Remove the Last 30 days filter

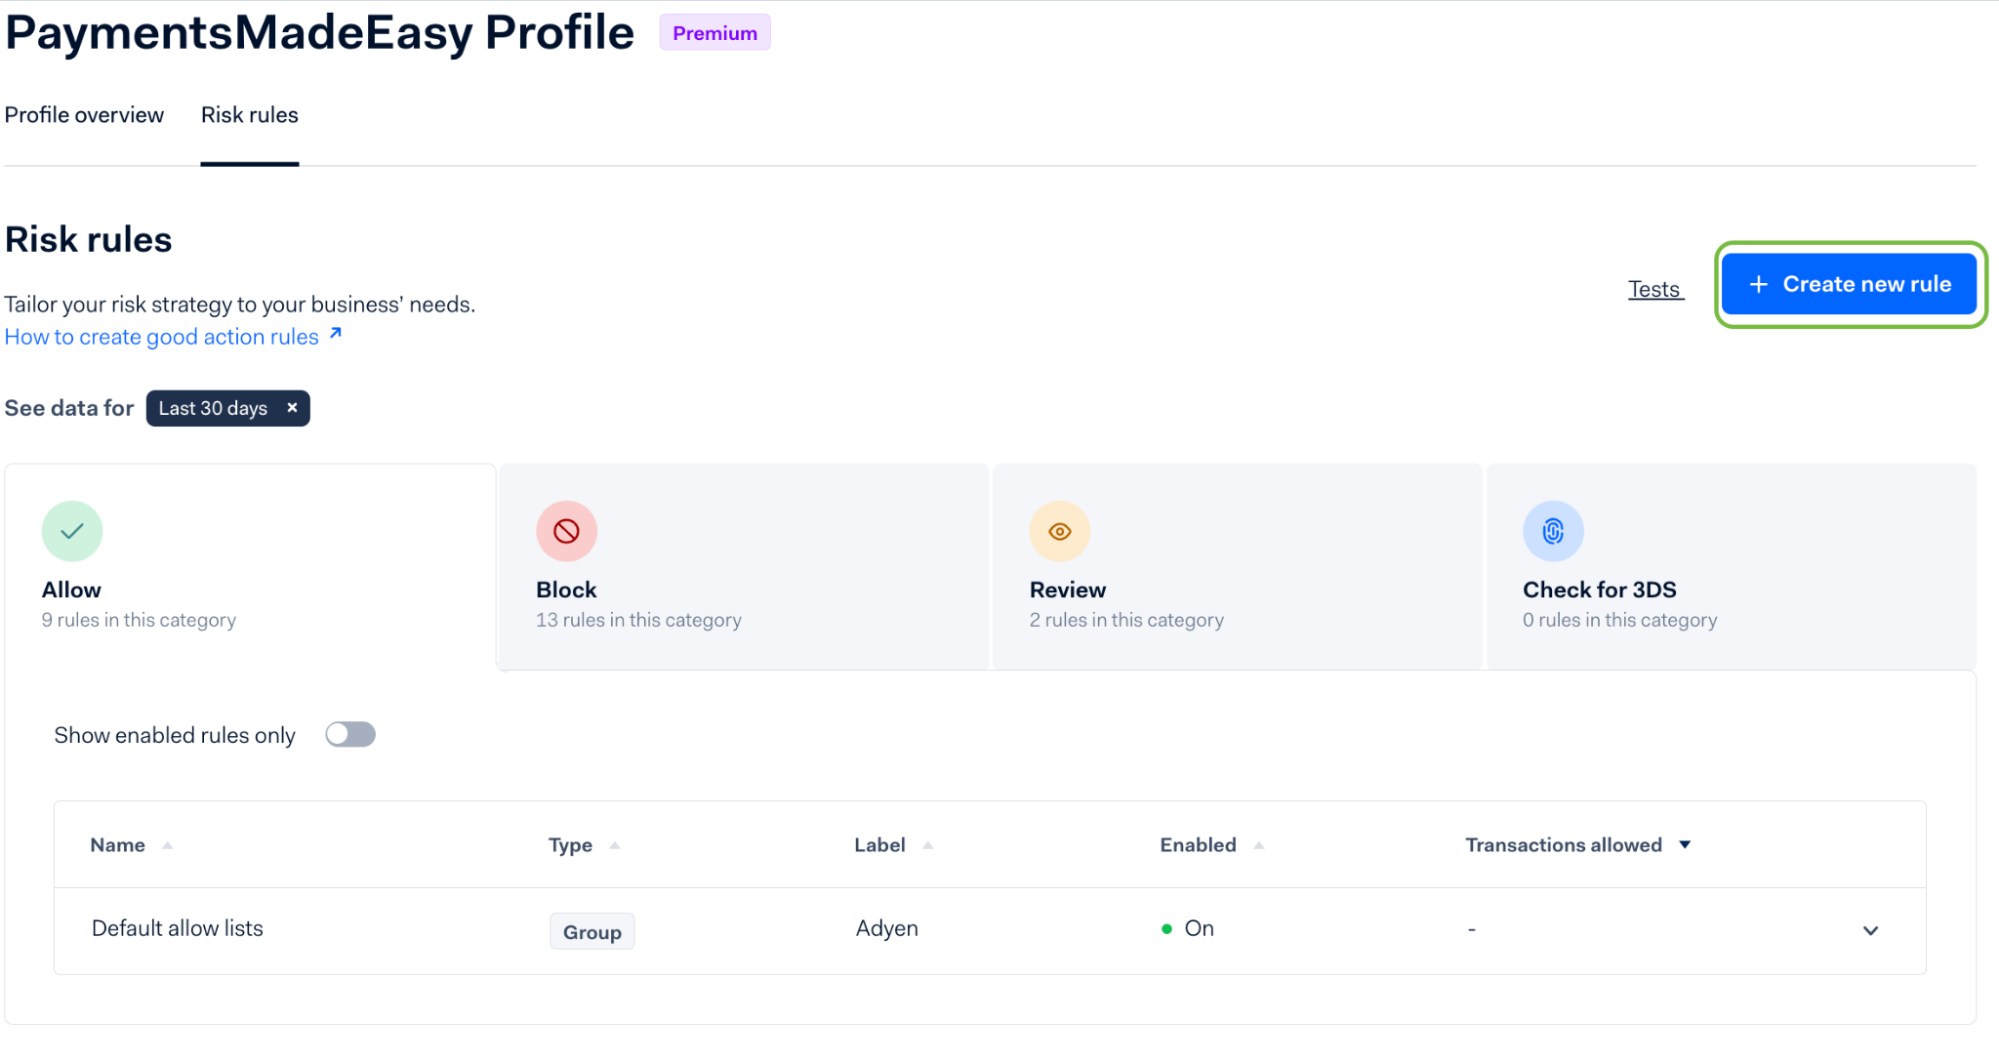coord(292,408)
